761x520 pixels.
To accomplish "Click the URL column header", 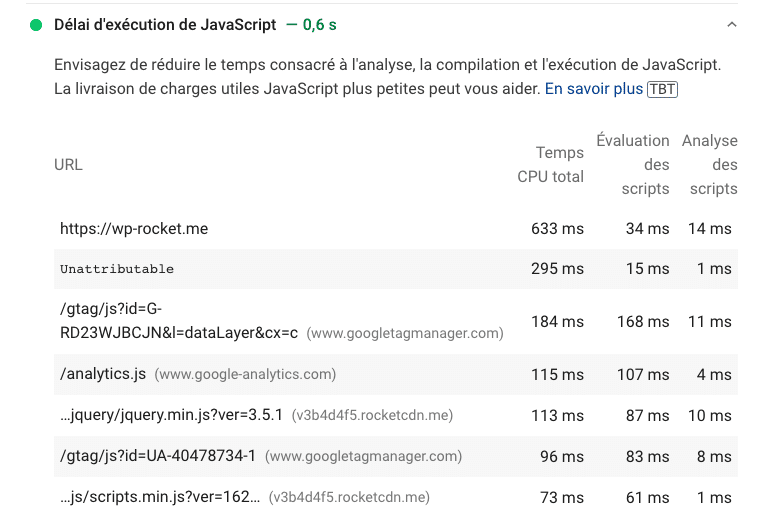I will point(68,165).
